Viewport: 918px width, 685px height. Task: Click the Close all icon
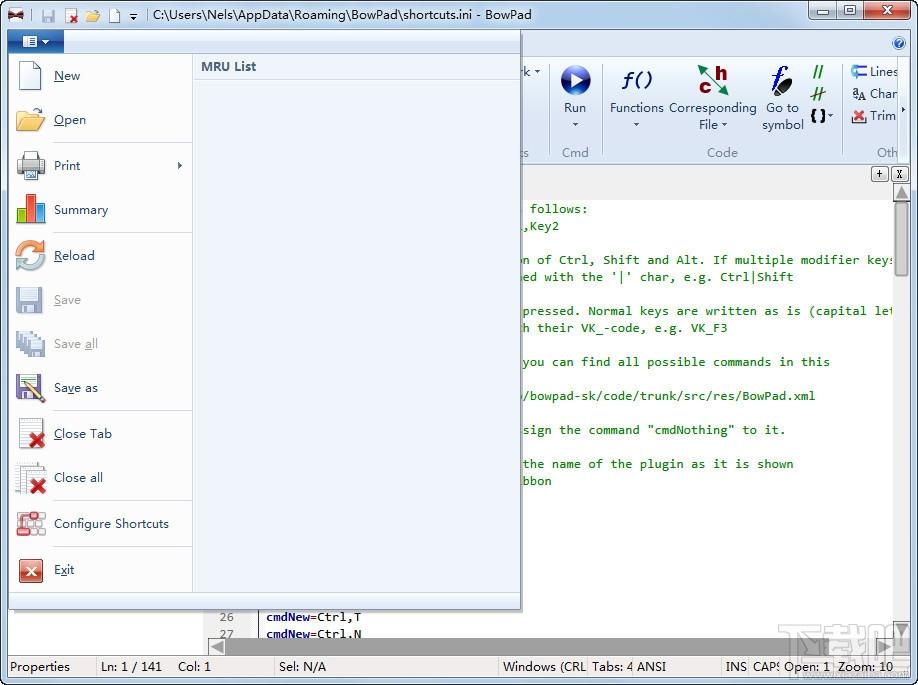click(30, 478)
